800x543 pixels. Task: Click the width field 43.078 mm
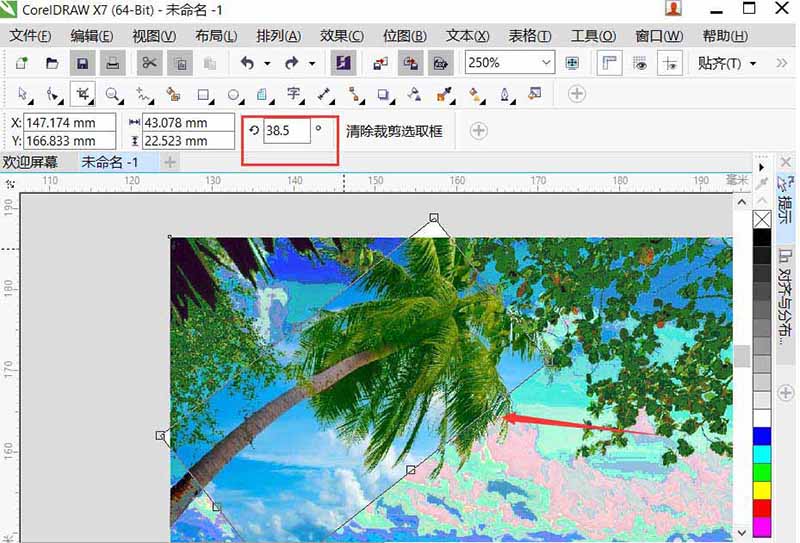click(x=188, y=122)
